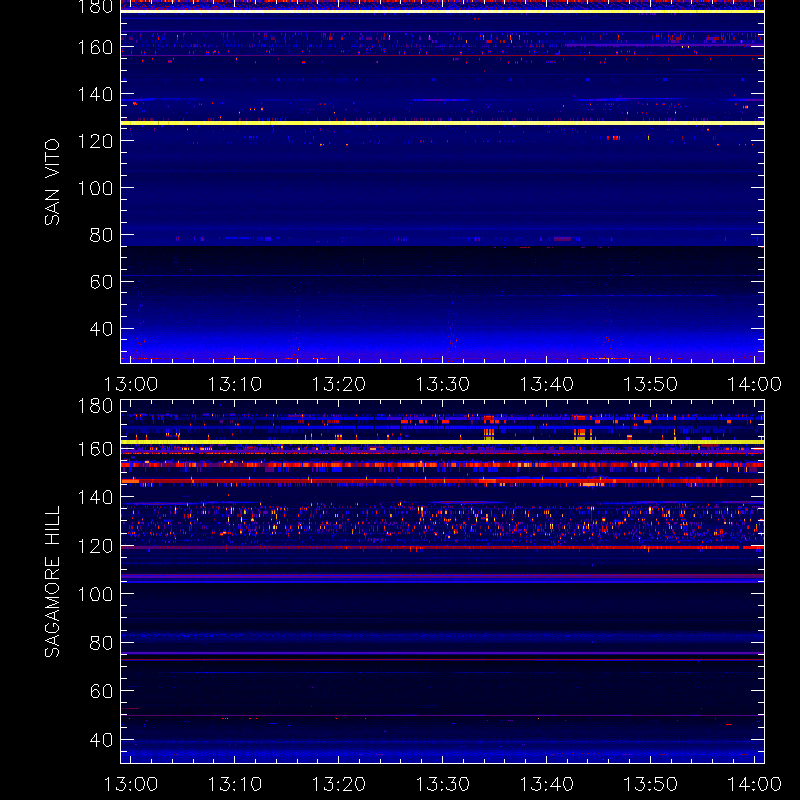The height and width of the screenshot is (800, 800).
Task: Pick the 80 tick label on Sagamore Hill plot
Action: 101,643
